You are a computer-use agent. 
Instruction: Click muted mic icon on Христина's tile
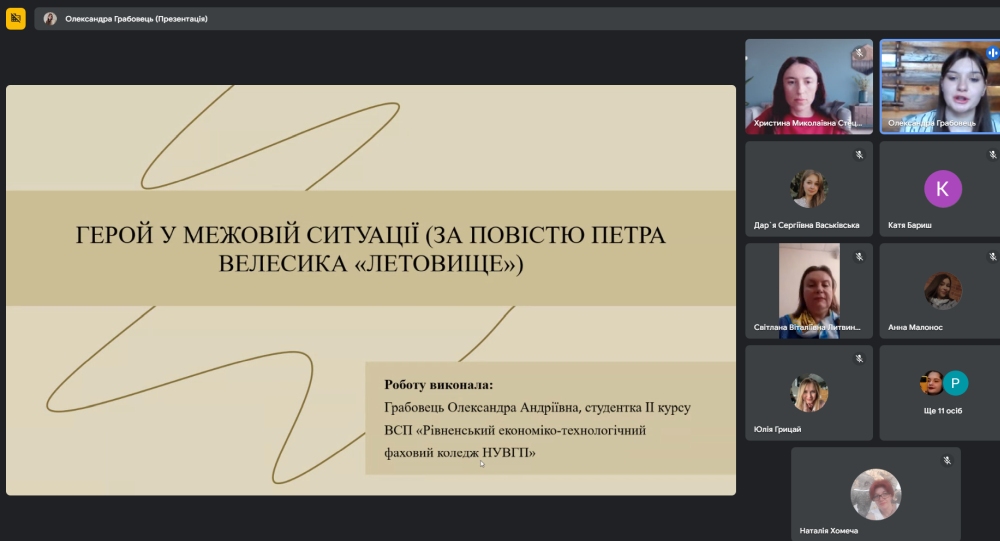tap(858, 53)
